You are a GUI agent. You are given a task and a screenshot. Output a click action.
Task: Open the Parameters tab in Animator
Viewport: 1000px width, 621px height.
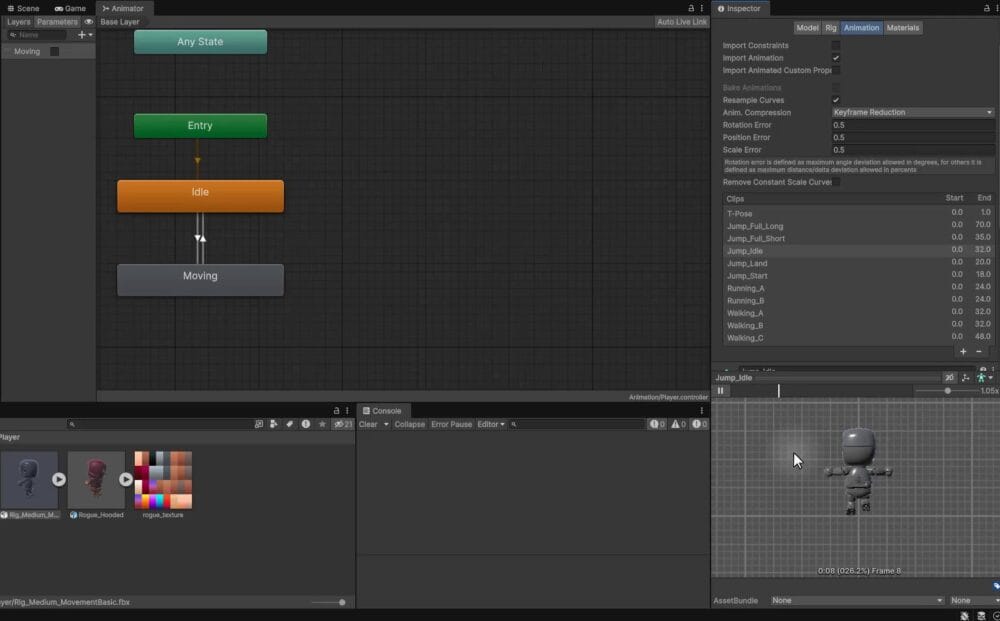(57, 22)
